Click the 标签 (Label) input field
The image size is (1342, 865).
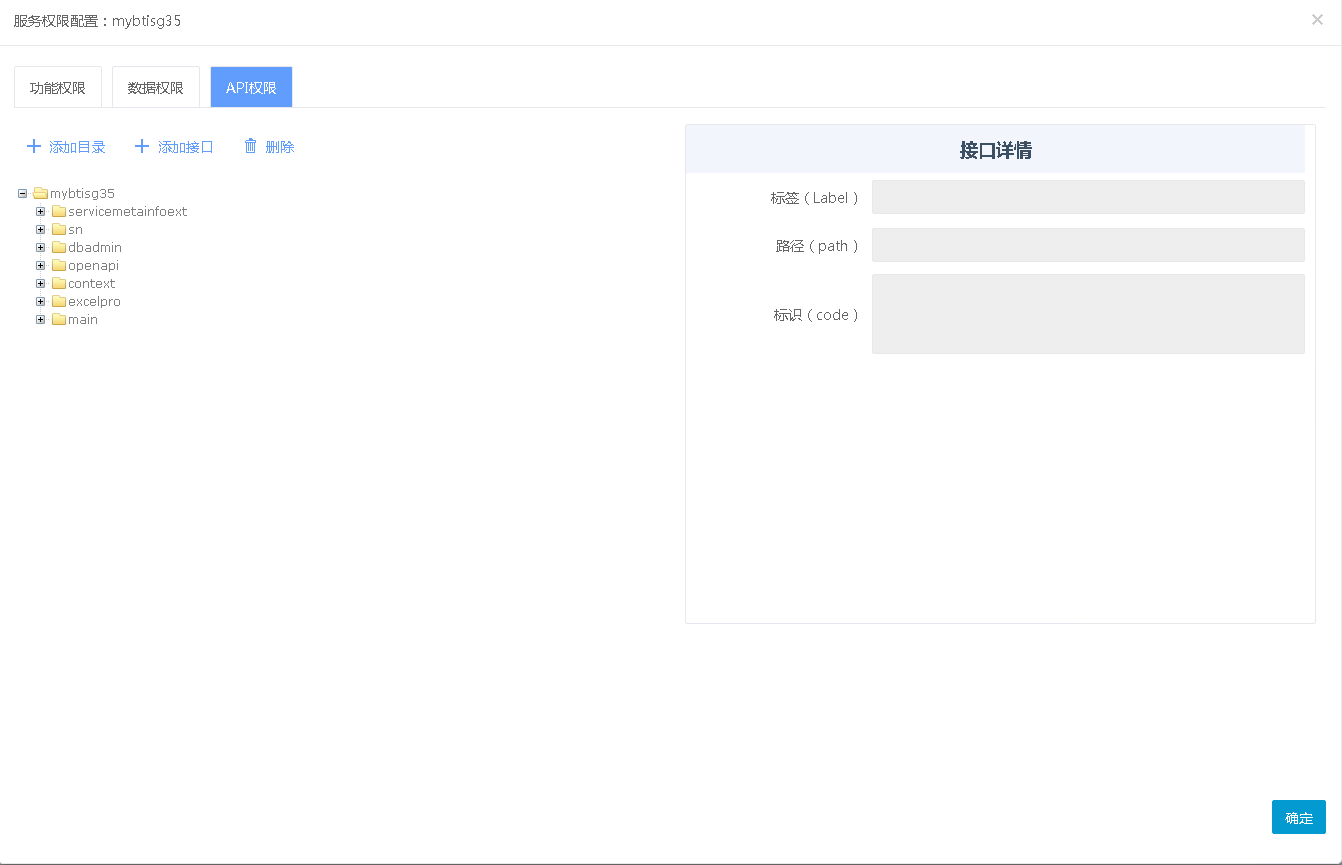pyautogui.click(x=1088, y=197)
